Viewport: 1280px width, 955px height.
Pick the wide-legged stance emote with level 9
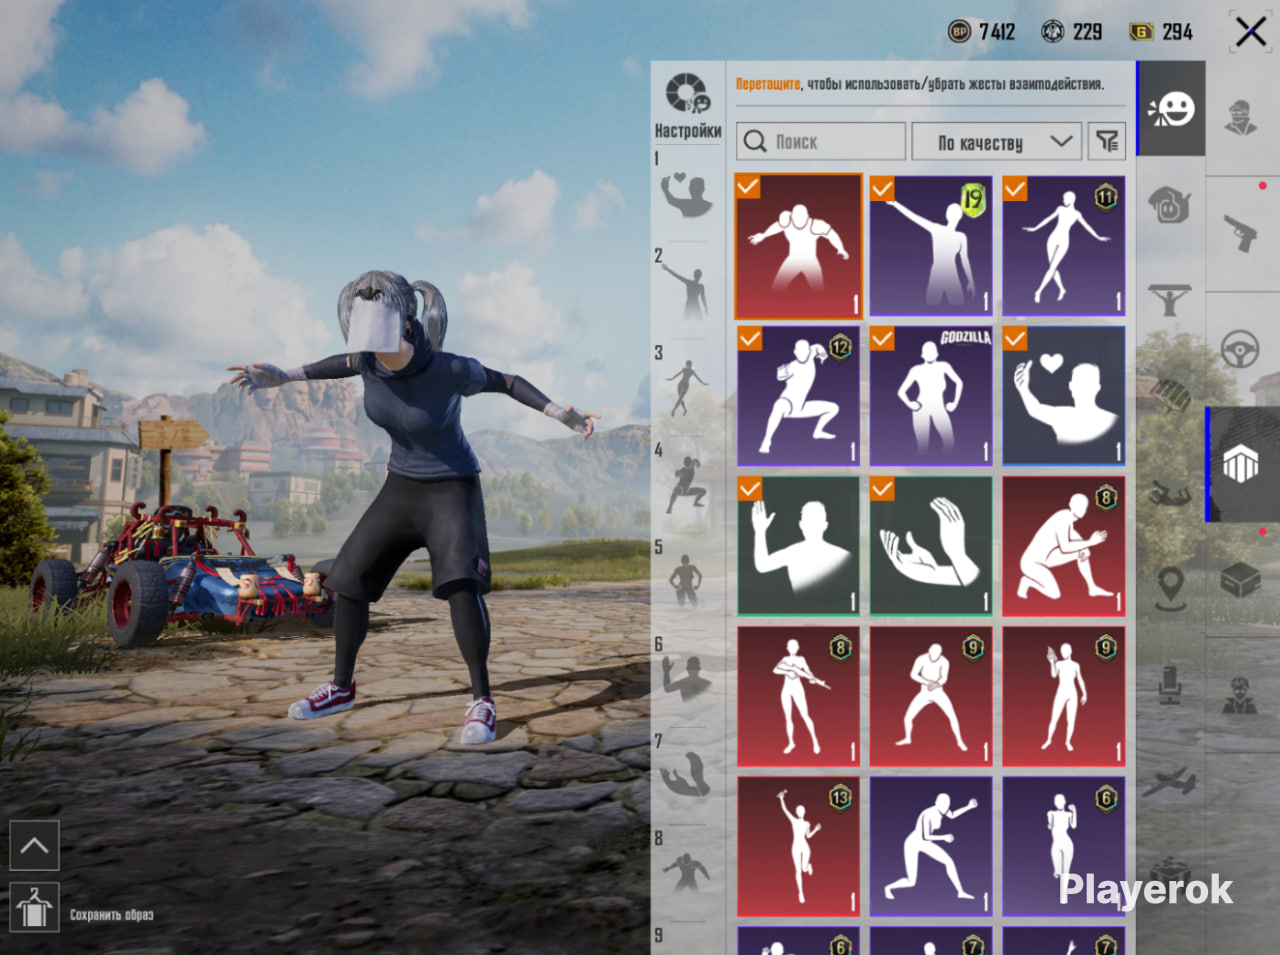931,697
